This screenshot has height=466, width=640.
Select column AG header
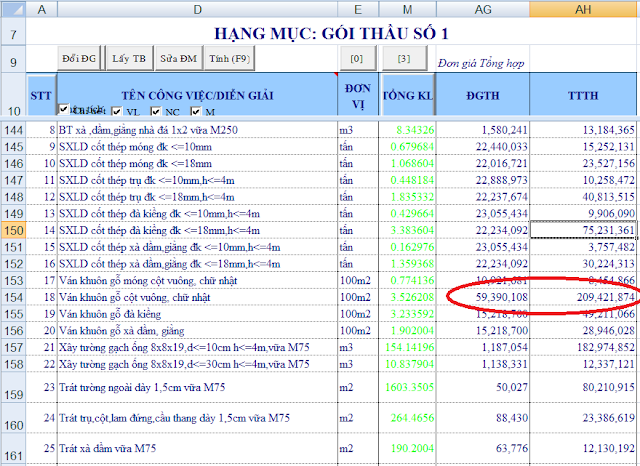[x=483, y=9]
